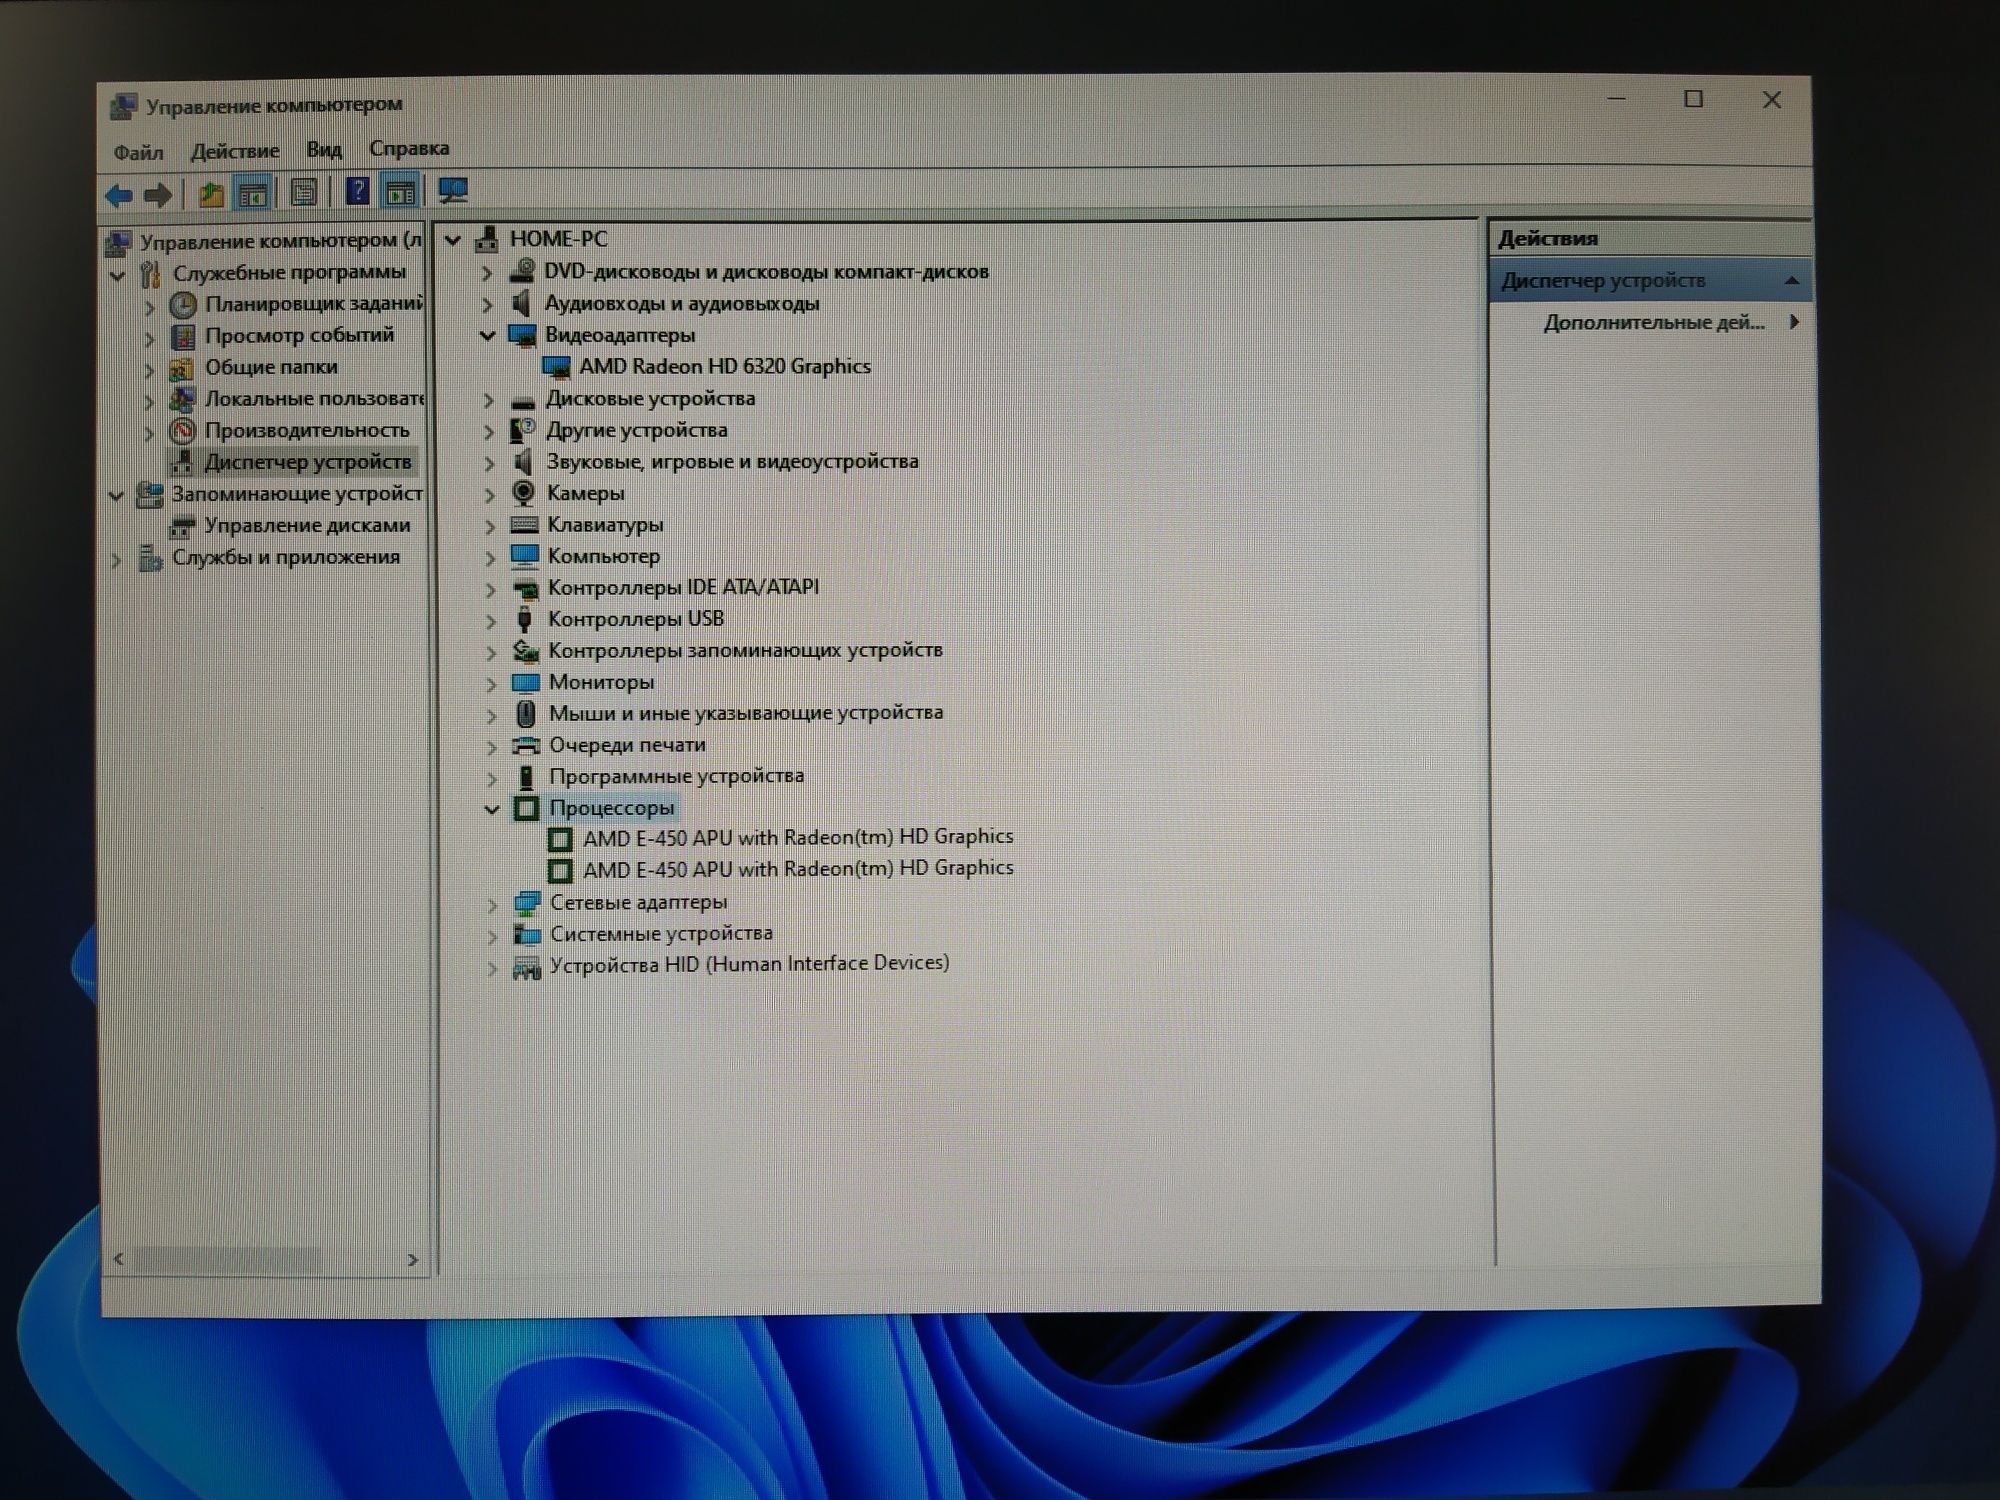Click the Контроллеры USB plug icon
Image resolution: width=2000 pixels, height=1500 pixels.
pos(524,619)
